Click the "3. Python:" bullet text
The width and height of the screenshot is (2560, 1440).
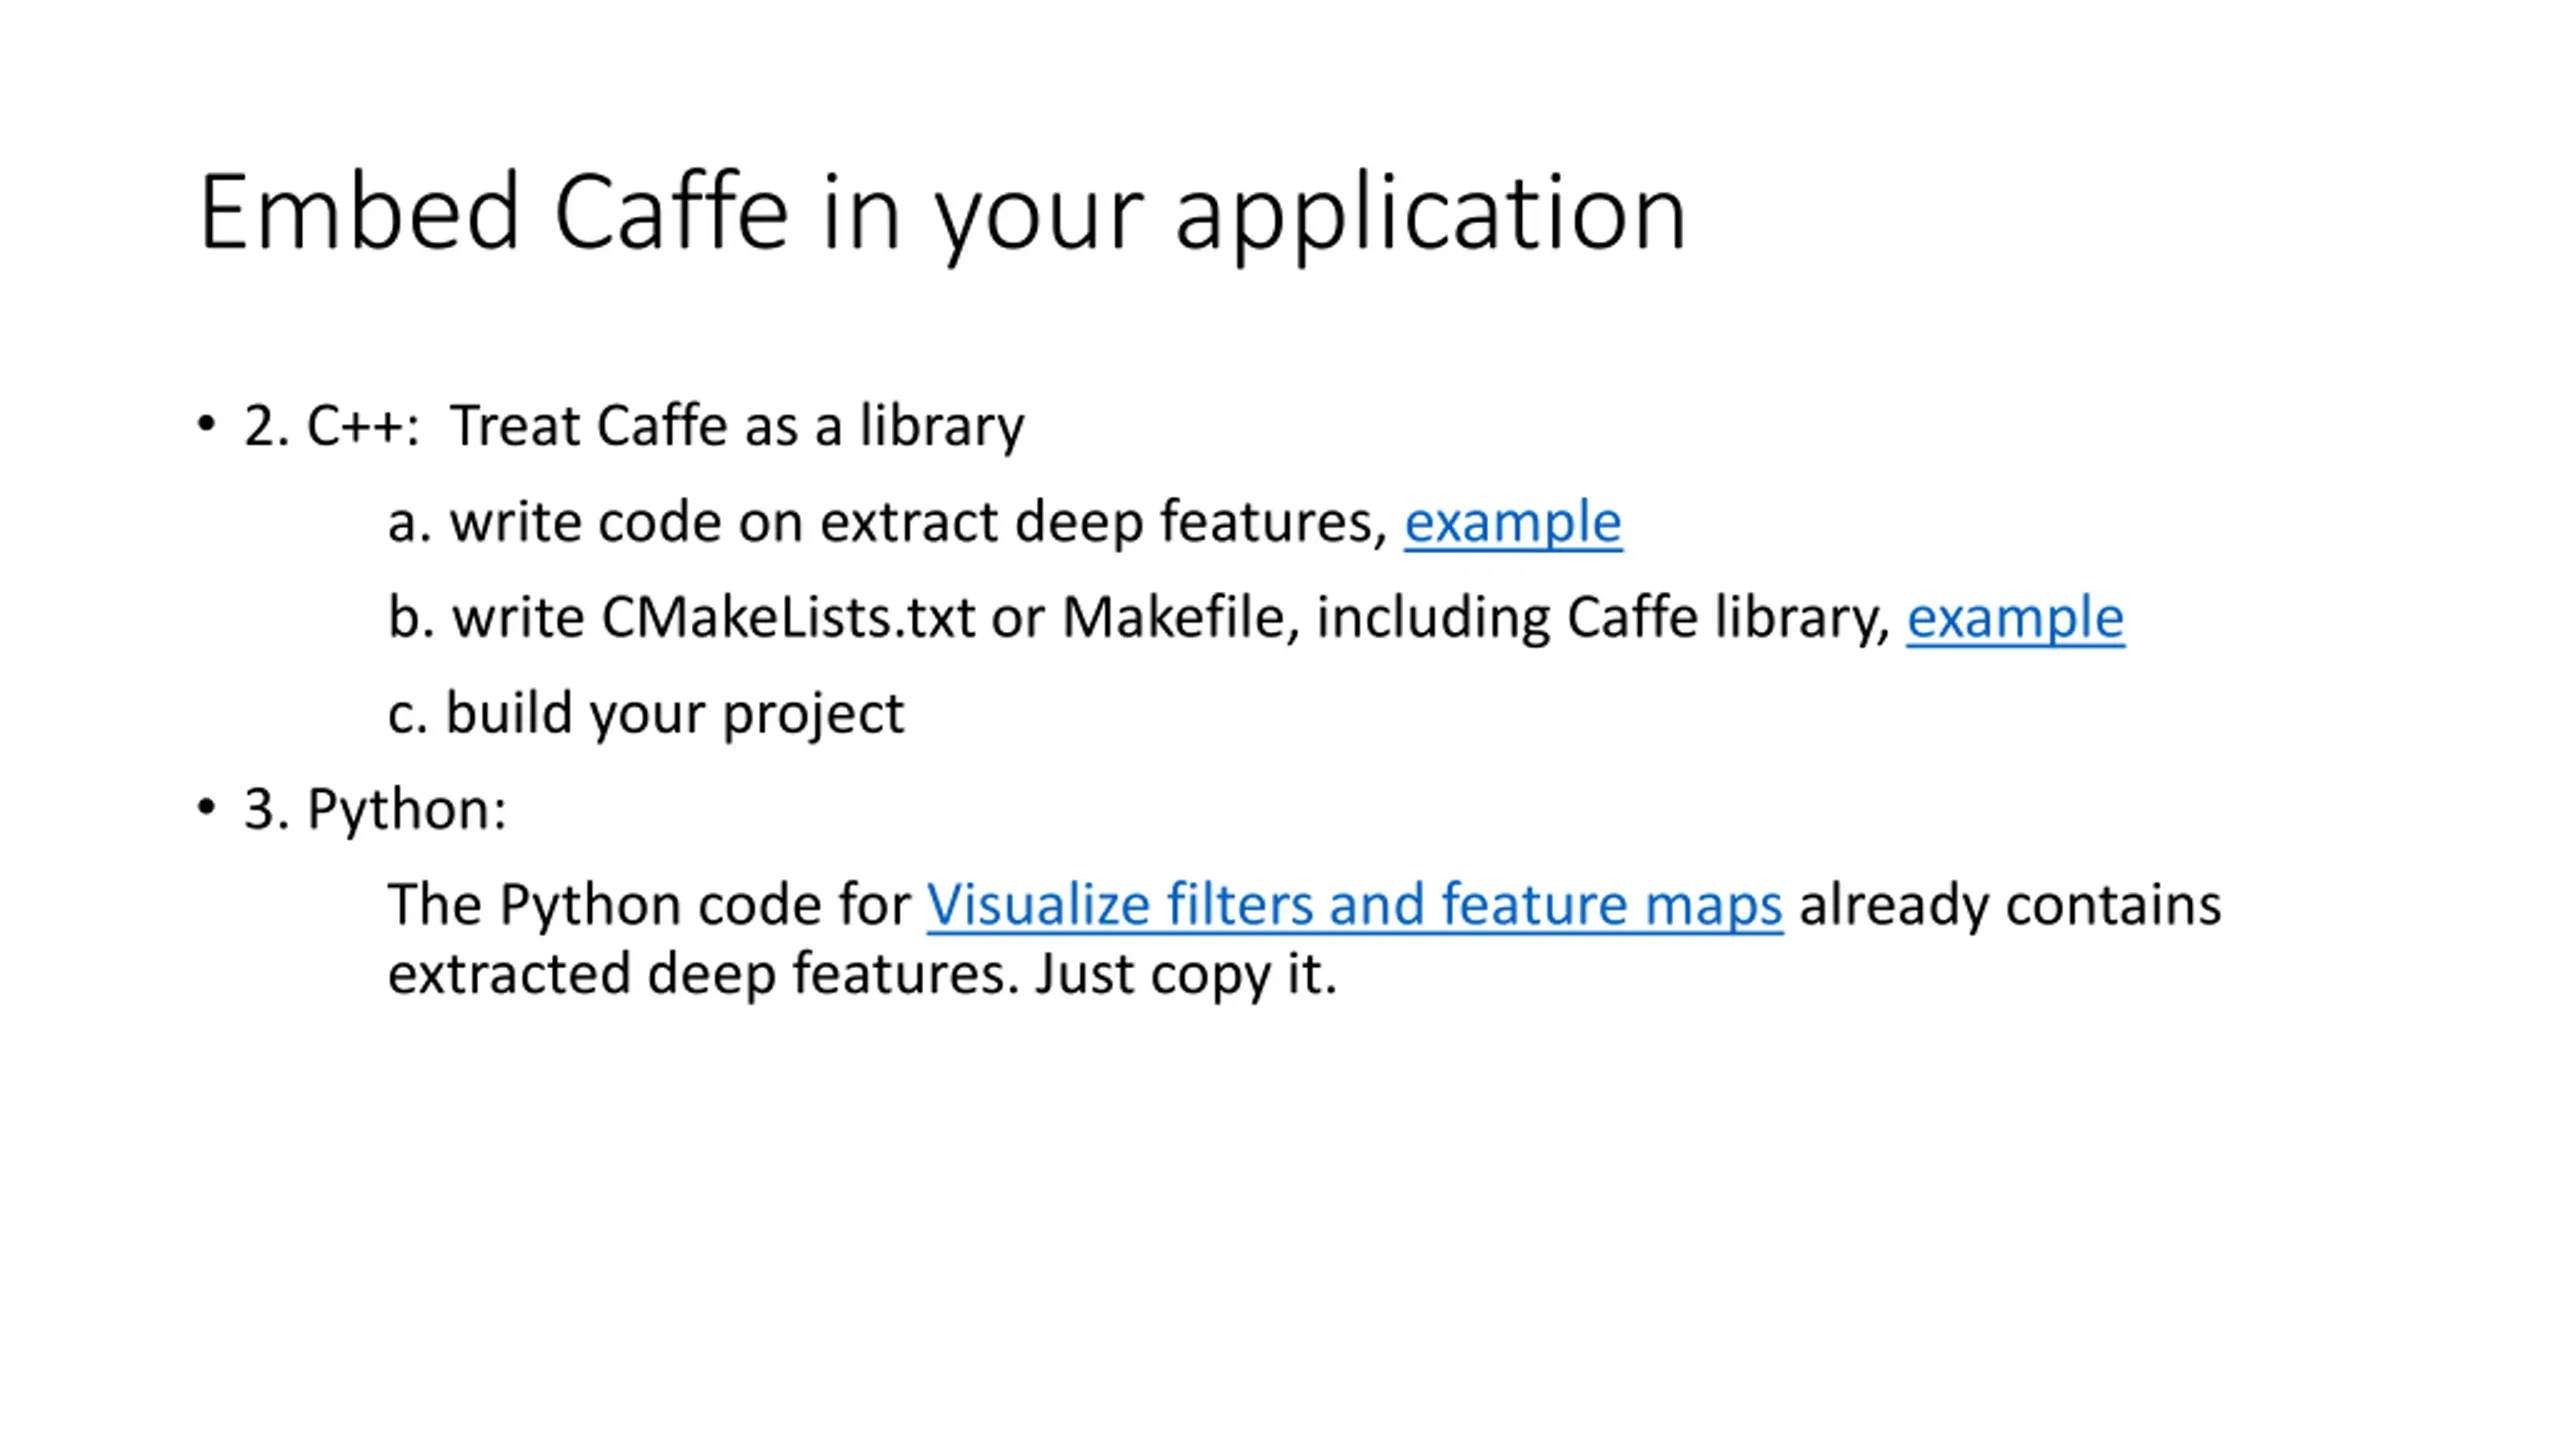click(x=375, y=809)
